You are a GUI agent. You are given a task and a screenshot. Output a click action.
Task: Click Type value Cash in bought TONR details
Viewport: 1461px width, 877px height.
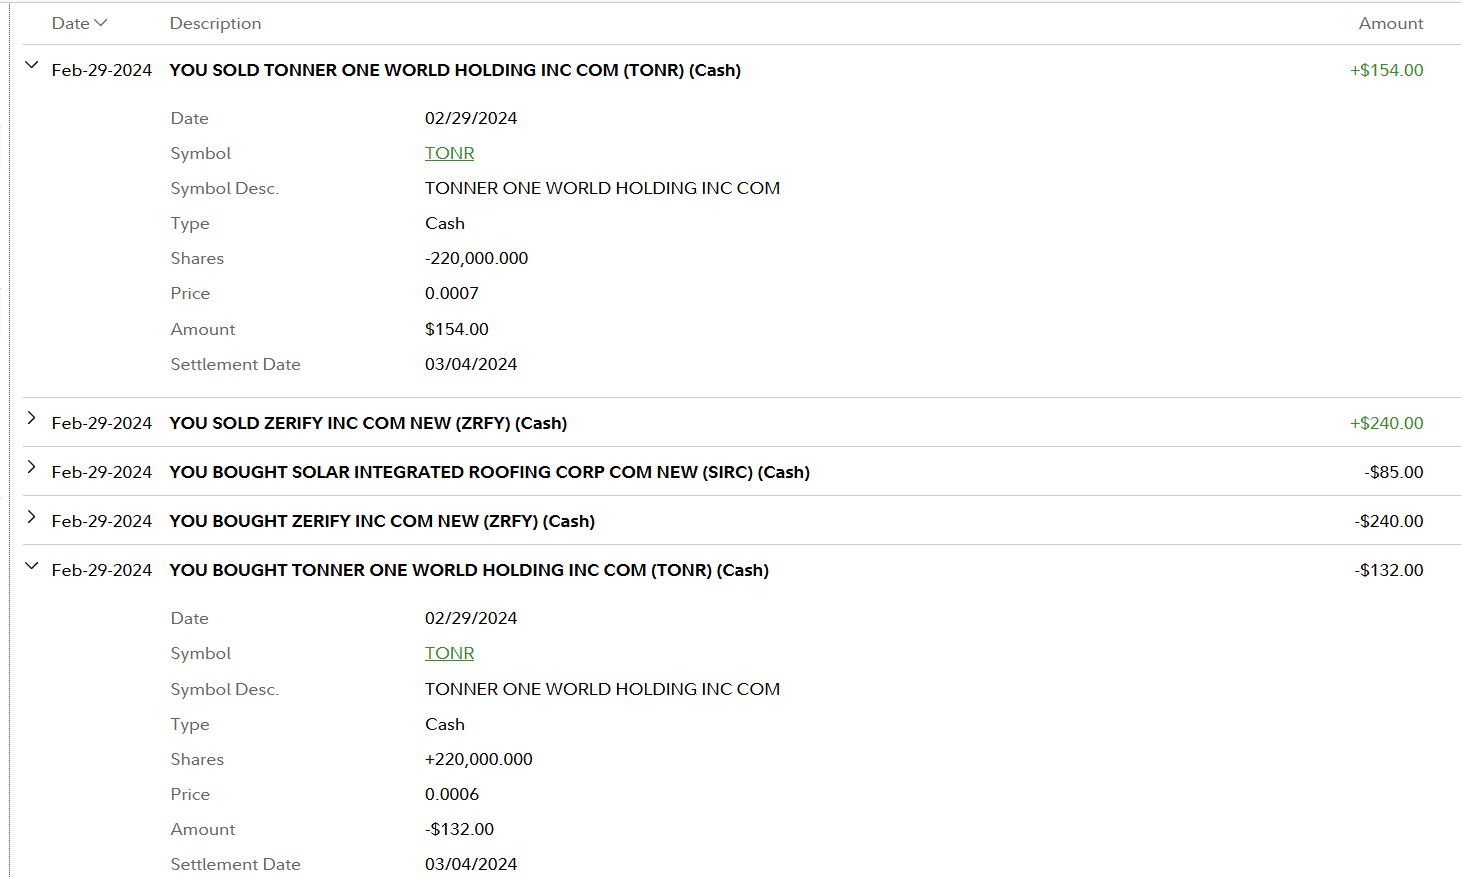click(445, 724)
